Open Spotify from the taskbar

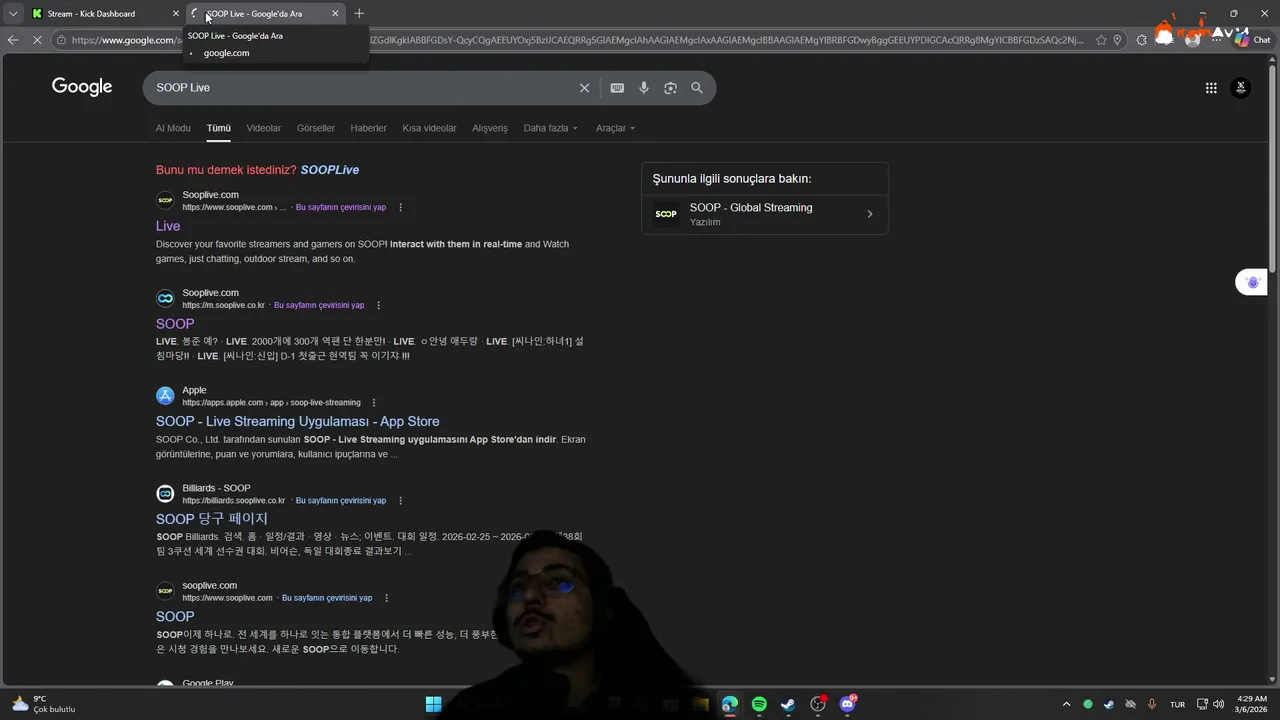(x=759, y=704)
